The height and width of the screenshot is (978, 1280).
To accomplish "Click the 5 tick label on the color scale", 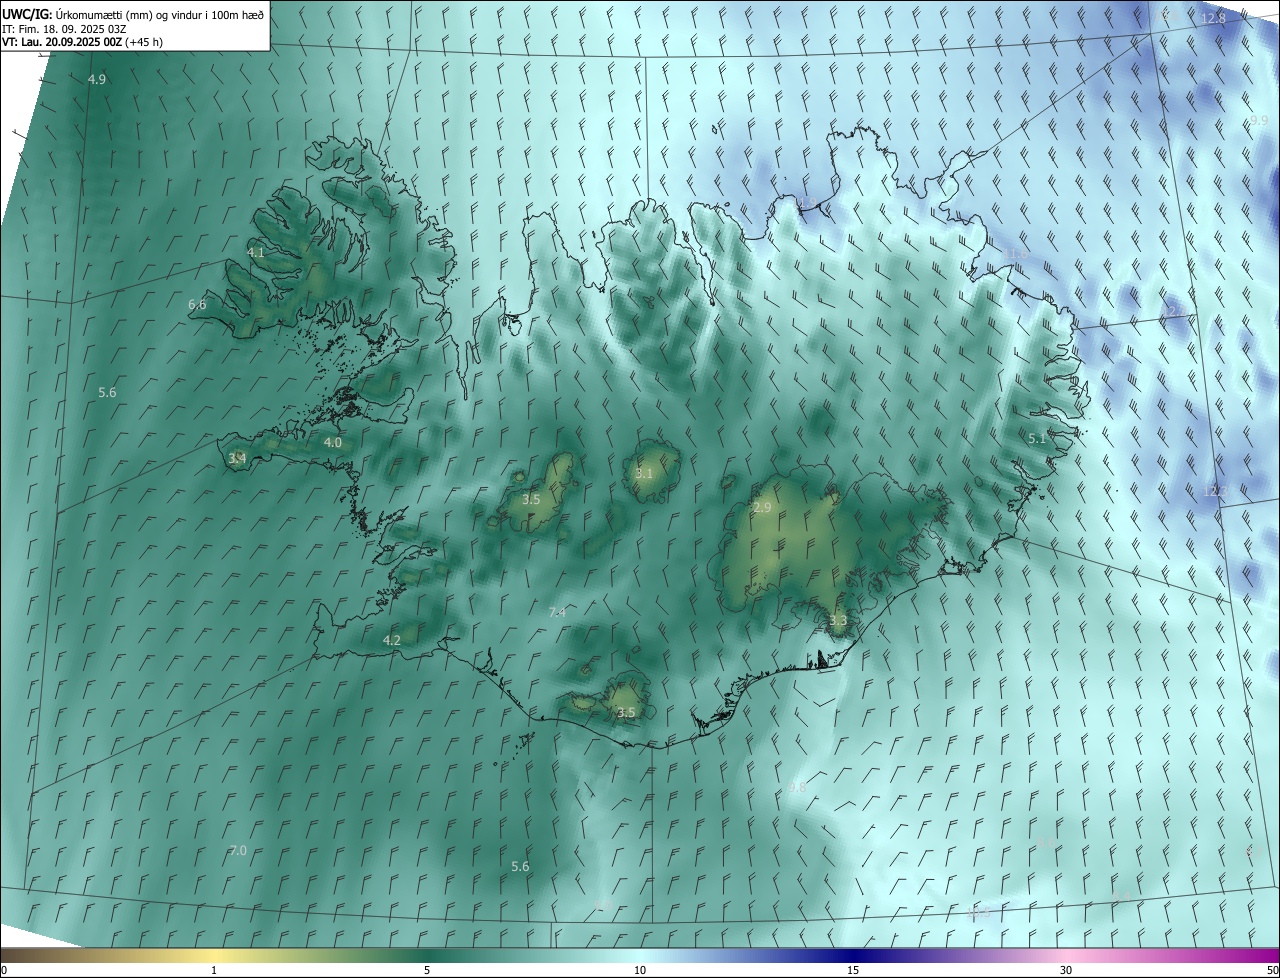I will [x=427, y=970].
